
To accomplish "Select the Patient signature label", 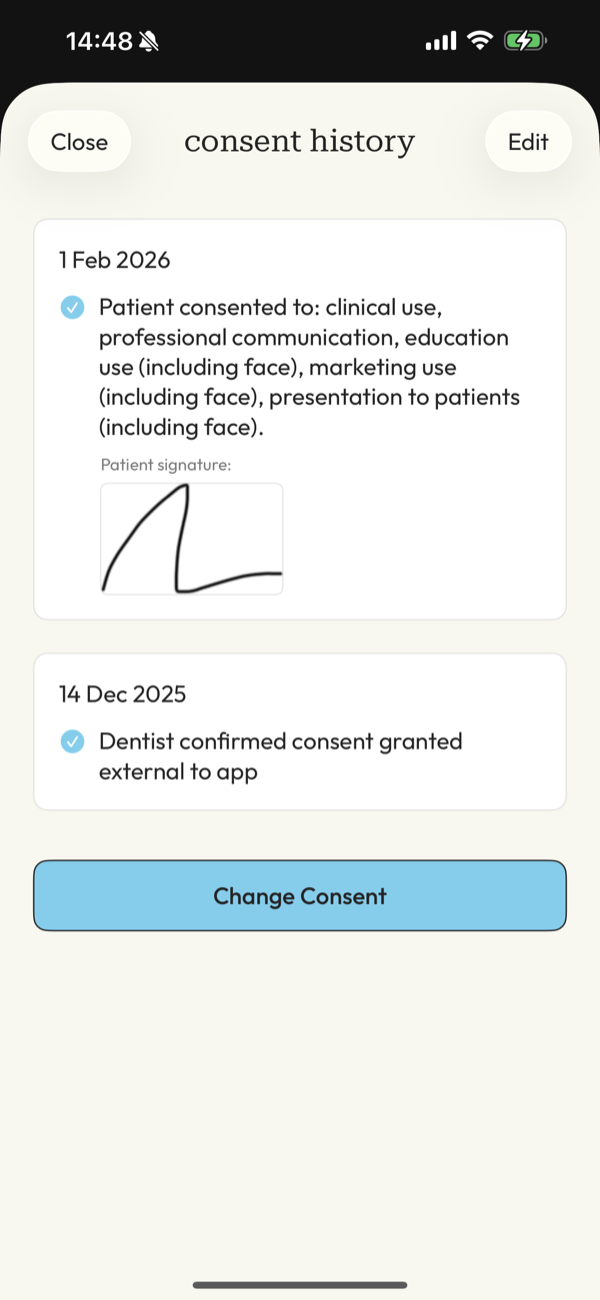I will pos(162,464).
